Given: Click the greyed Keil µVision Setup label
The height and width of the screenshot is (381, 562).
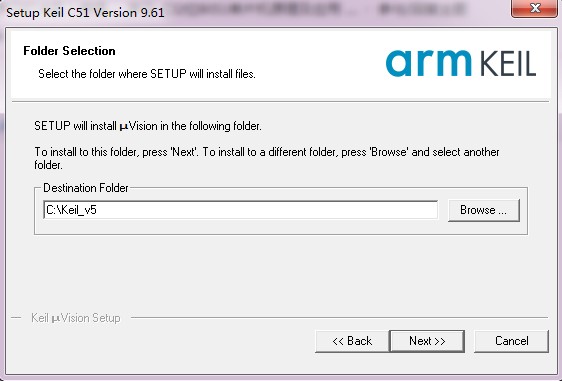Looking at the screenshot, I should coord(76,318).
